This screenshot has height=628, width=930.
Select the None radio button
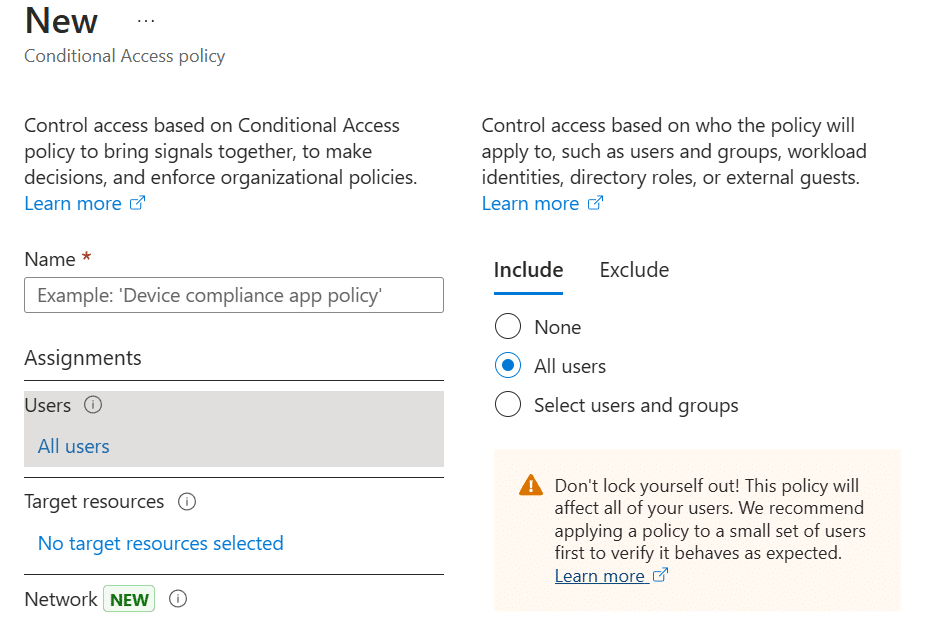tap(508, 327)
